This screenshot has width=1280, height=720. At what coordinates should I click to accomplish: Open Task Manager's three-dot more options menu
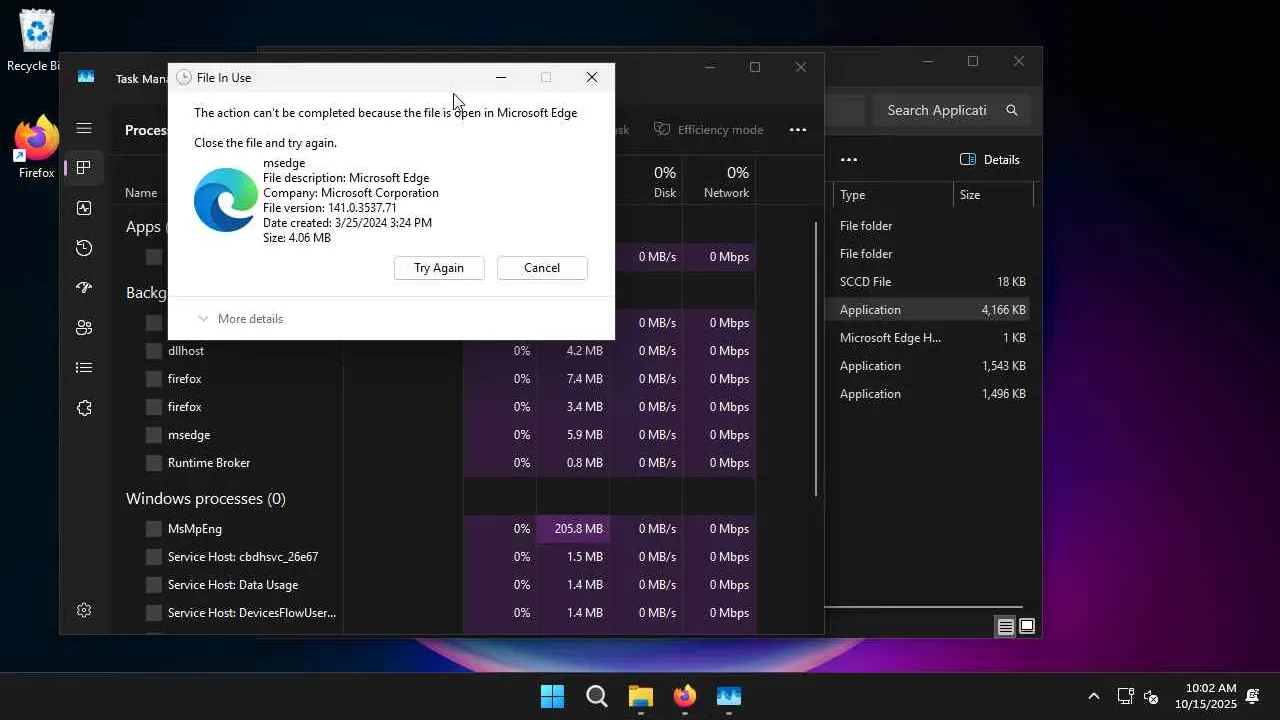[798, 130]
